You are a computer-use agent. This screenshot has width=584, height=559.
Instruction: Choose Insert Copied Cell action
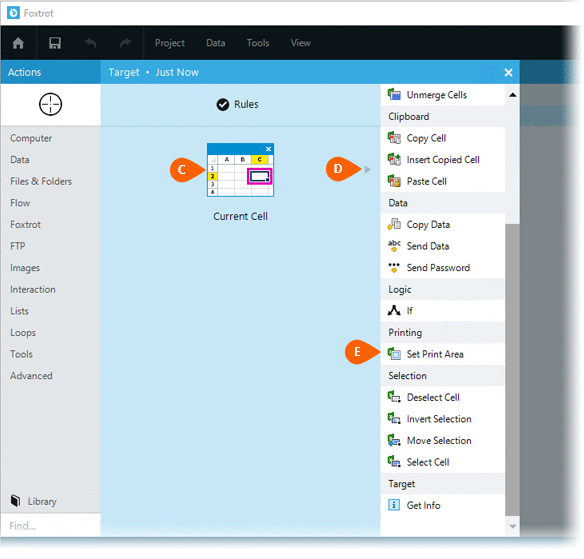coord(442,159)
